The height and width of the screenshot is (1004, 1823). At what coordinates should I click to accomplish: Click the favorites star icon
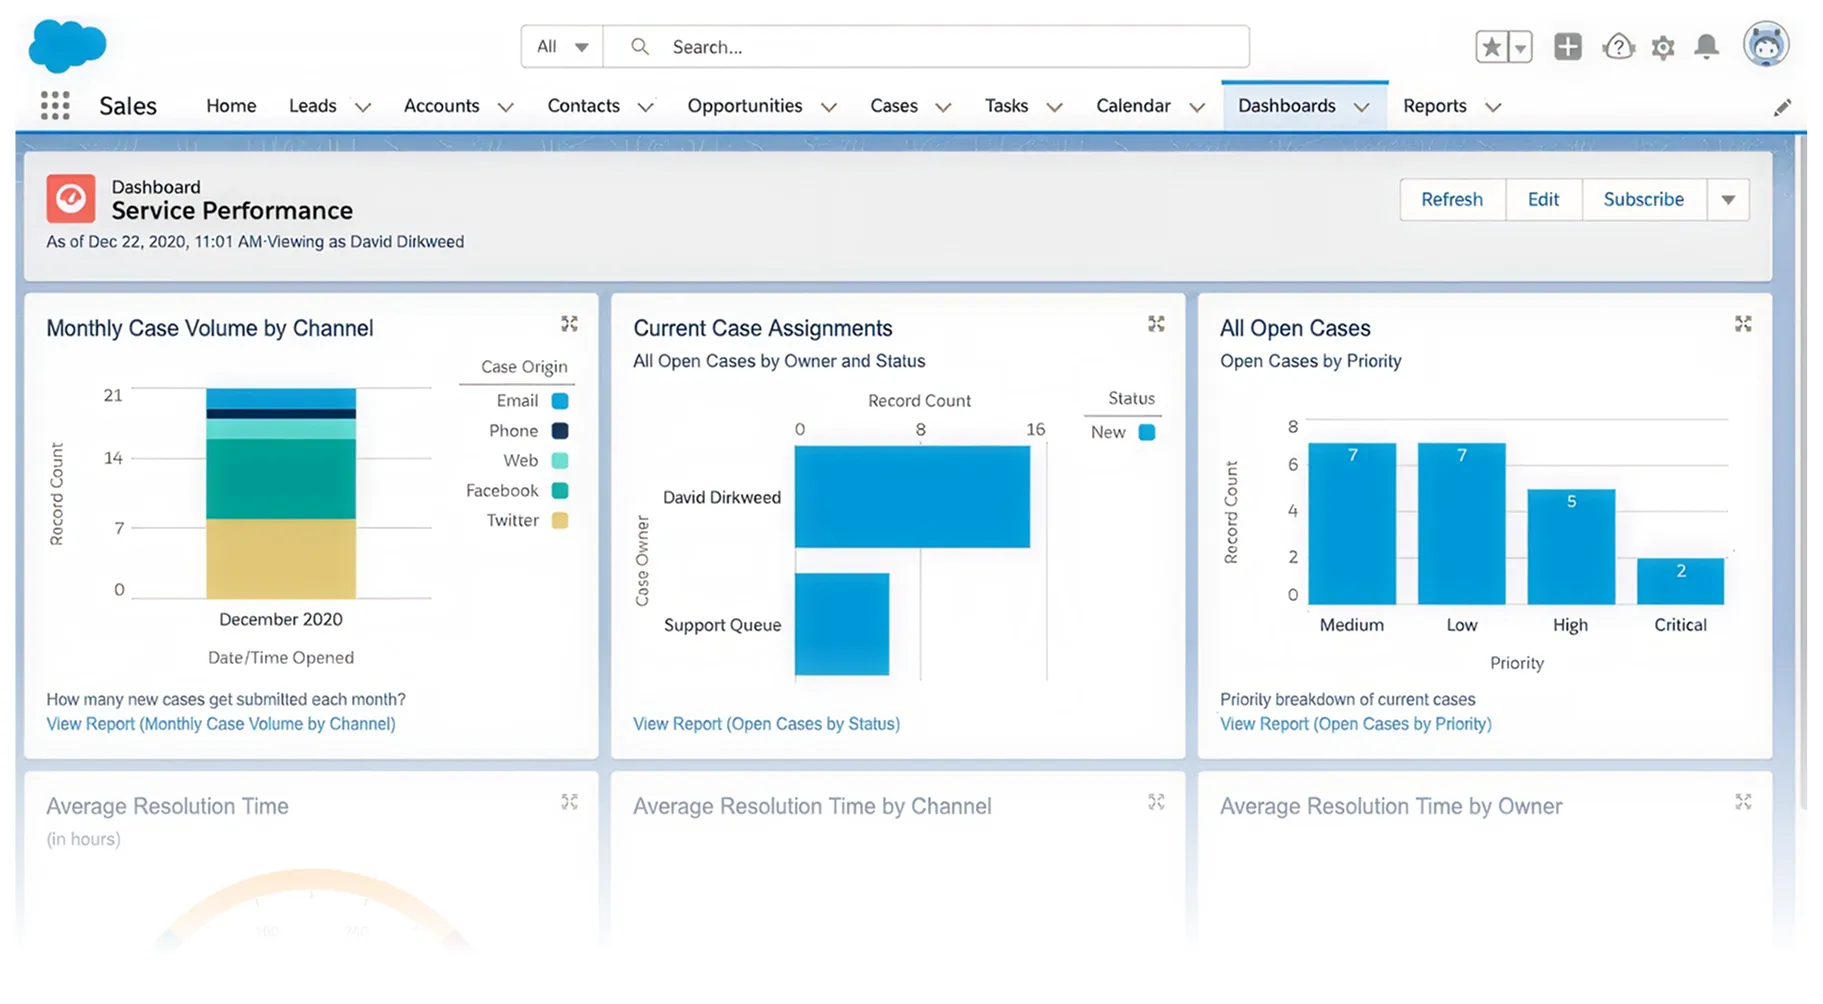1490,46
